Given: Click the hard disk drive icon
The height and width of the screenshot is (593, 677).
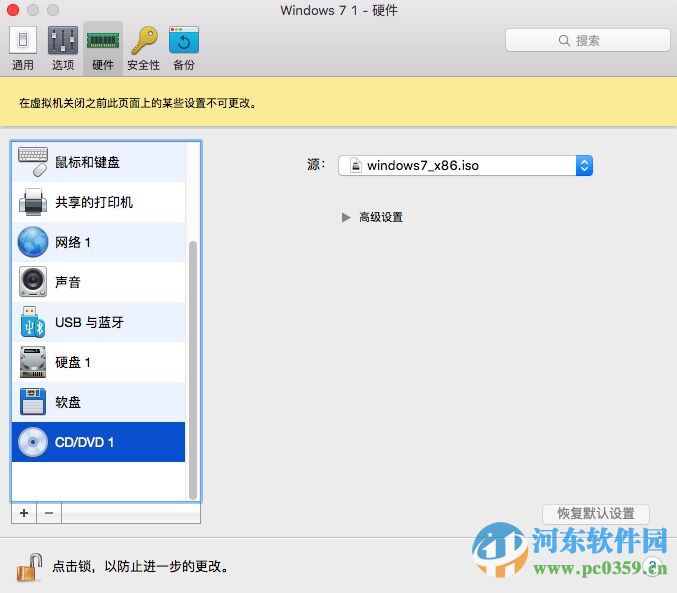Looking at the screenshot, I should pyautogui.click(x=33, y=362).
